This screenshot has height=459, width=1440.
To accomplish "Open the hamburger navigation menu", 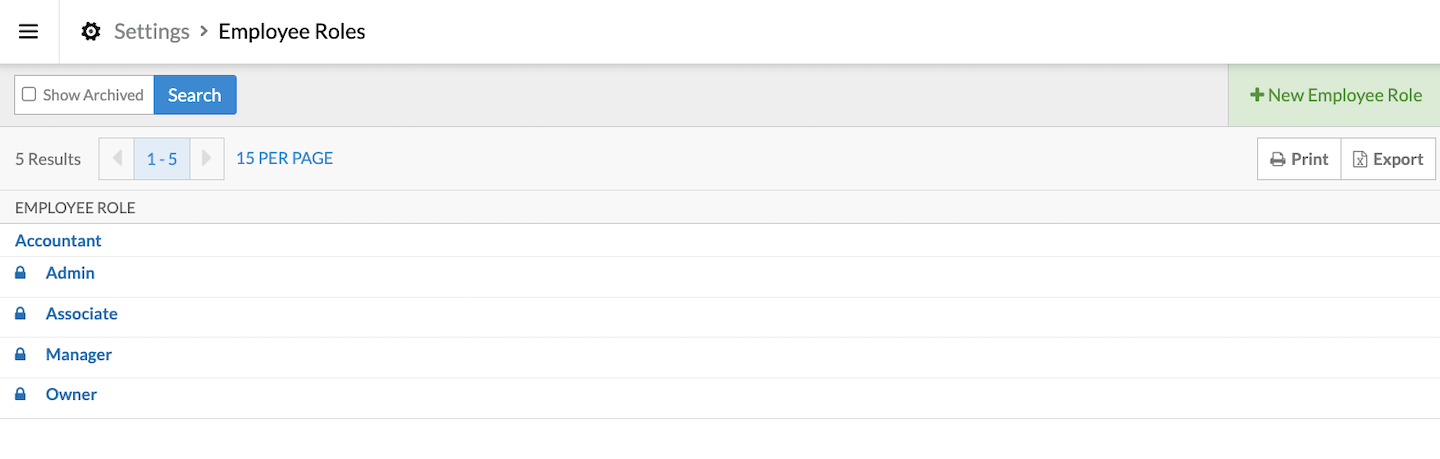I will tap(29, 32).
